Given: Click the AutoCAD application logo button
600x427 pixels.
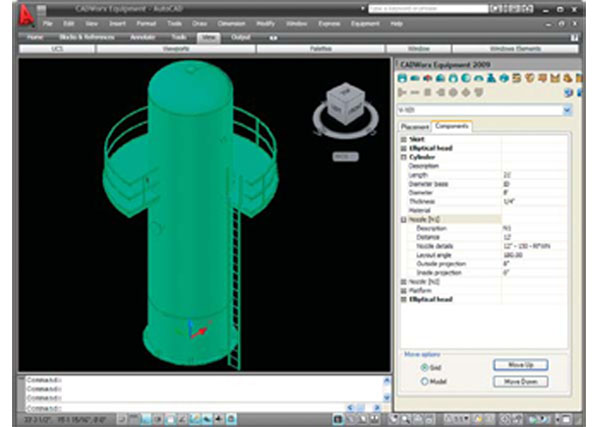Looking at the screenshot, I should click(27, 15).
